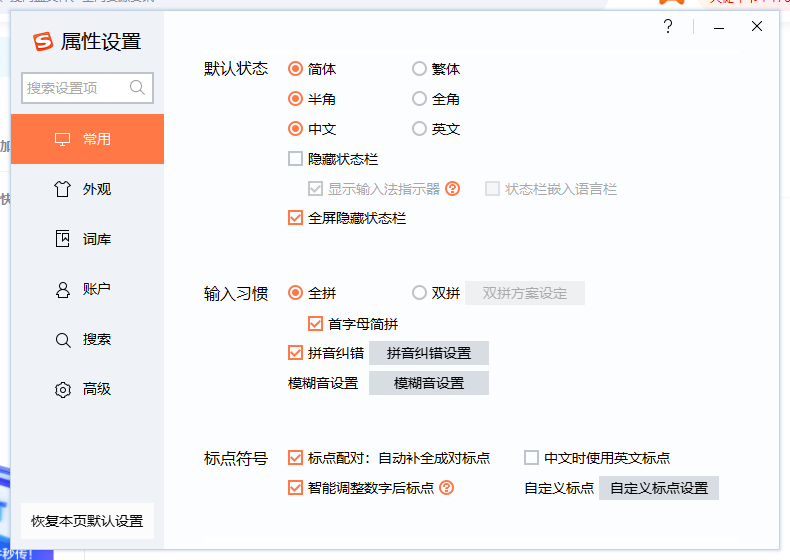790x560 pixels.
Task: Toggle the 首字母简拼 checkbox
Action: [315, 324]
